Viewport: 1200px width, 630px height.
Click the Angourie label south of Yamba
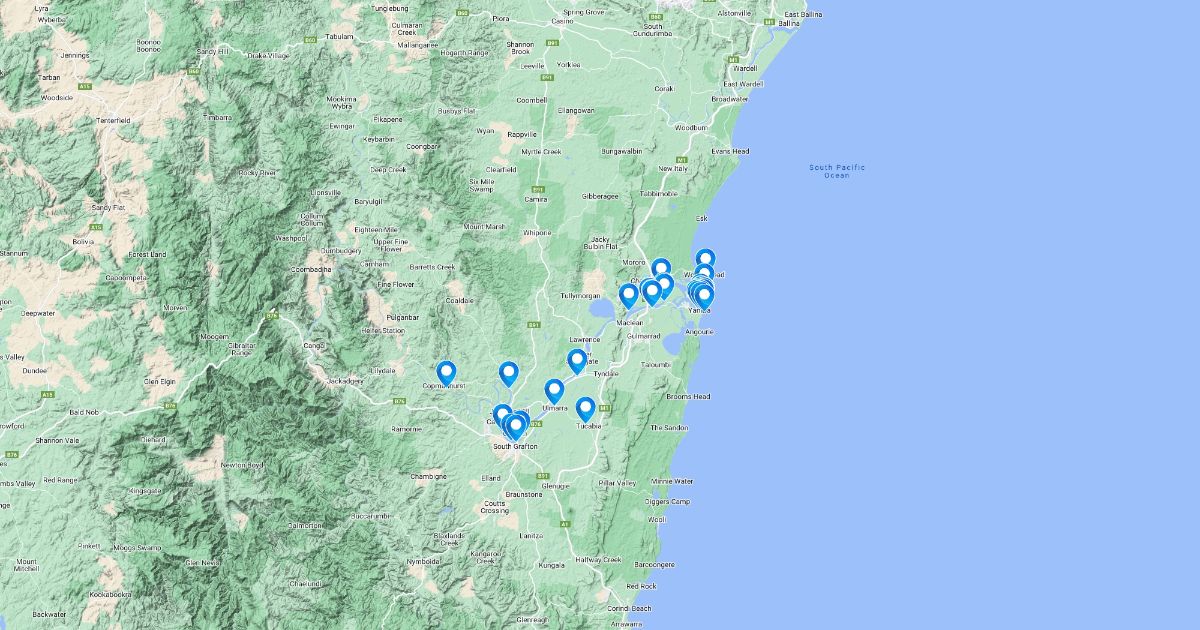tap(700, 331)
